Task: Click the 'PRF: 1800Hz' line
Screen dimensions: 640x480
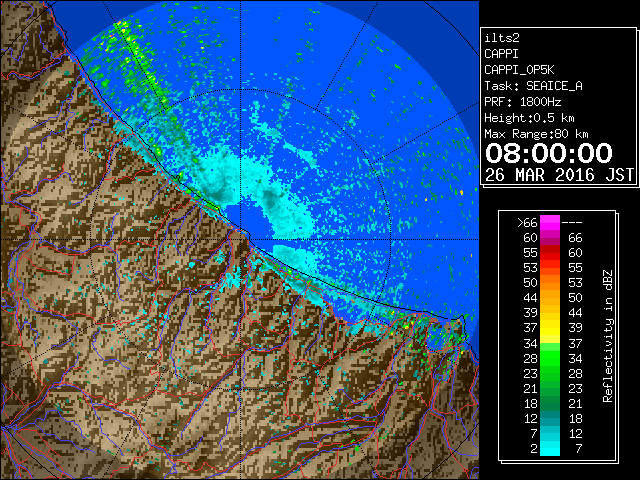Action: click(522, 102)
